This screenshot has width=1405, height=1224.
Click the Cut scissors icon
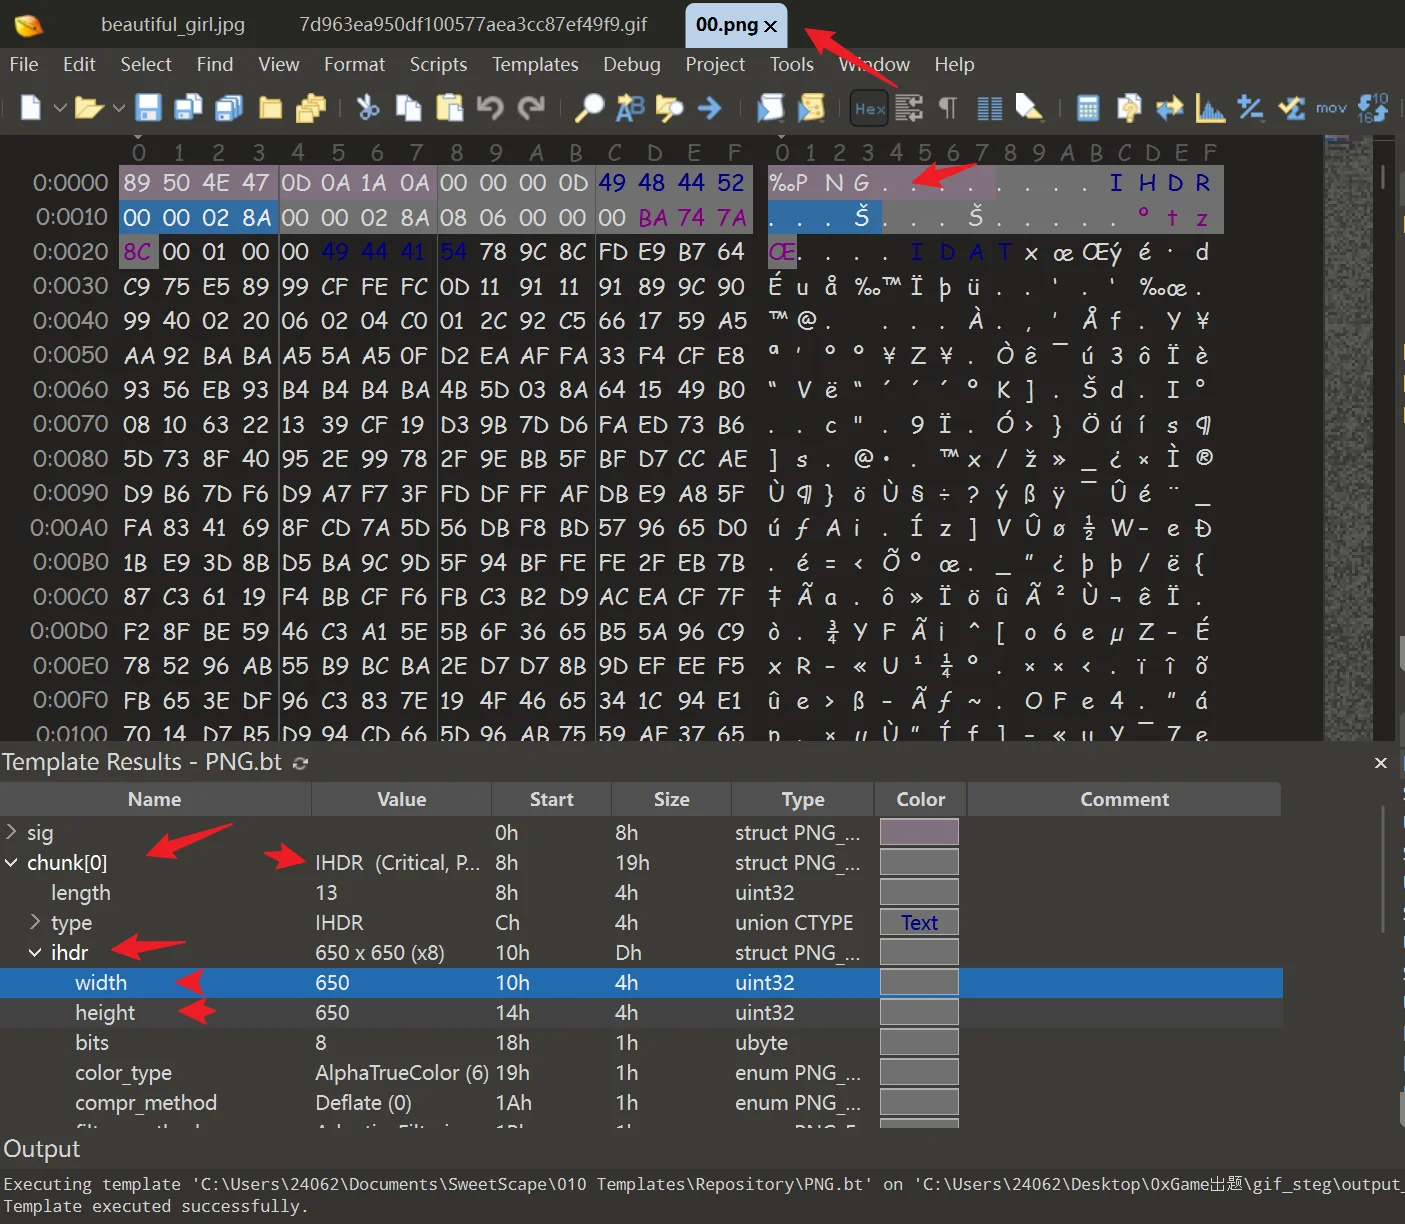click(368, 108)
